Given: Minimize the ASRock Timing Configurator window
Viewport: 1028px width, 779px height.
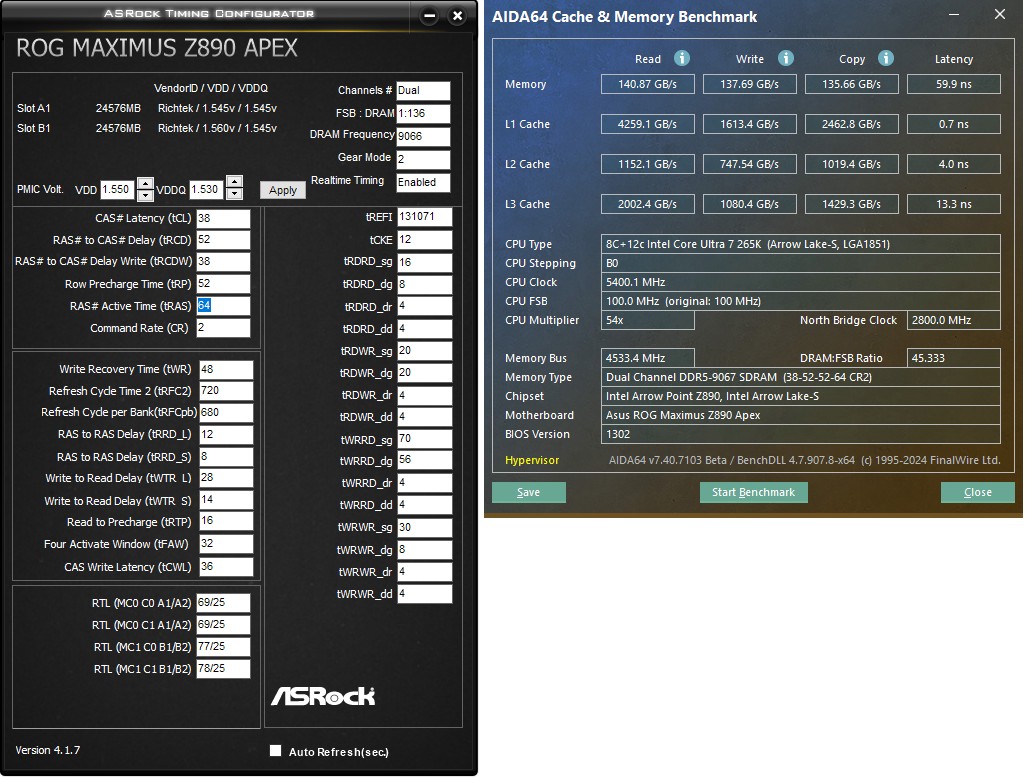Looking at the screenshot, I should (x=429, y=16).
